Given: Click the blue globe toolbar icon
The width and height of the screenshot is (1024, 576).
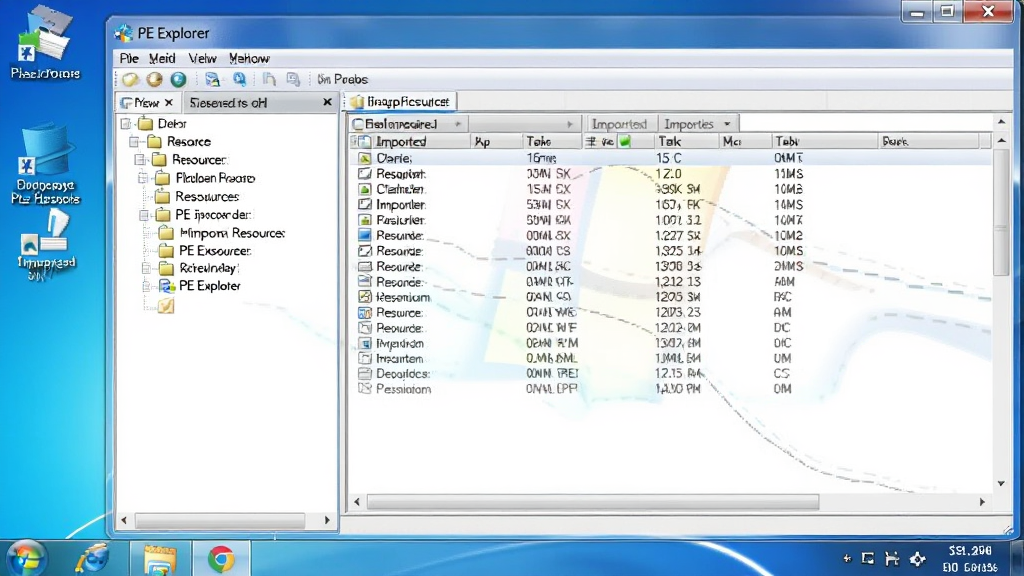Looking at the screenshot, I should [x=178, y=80].
